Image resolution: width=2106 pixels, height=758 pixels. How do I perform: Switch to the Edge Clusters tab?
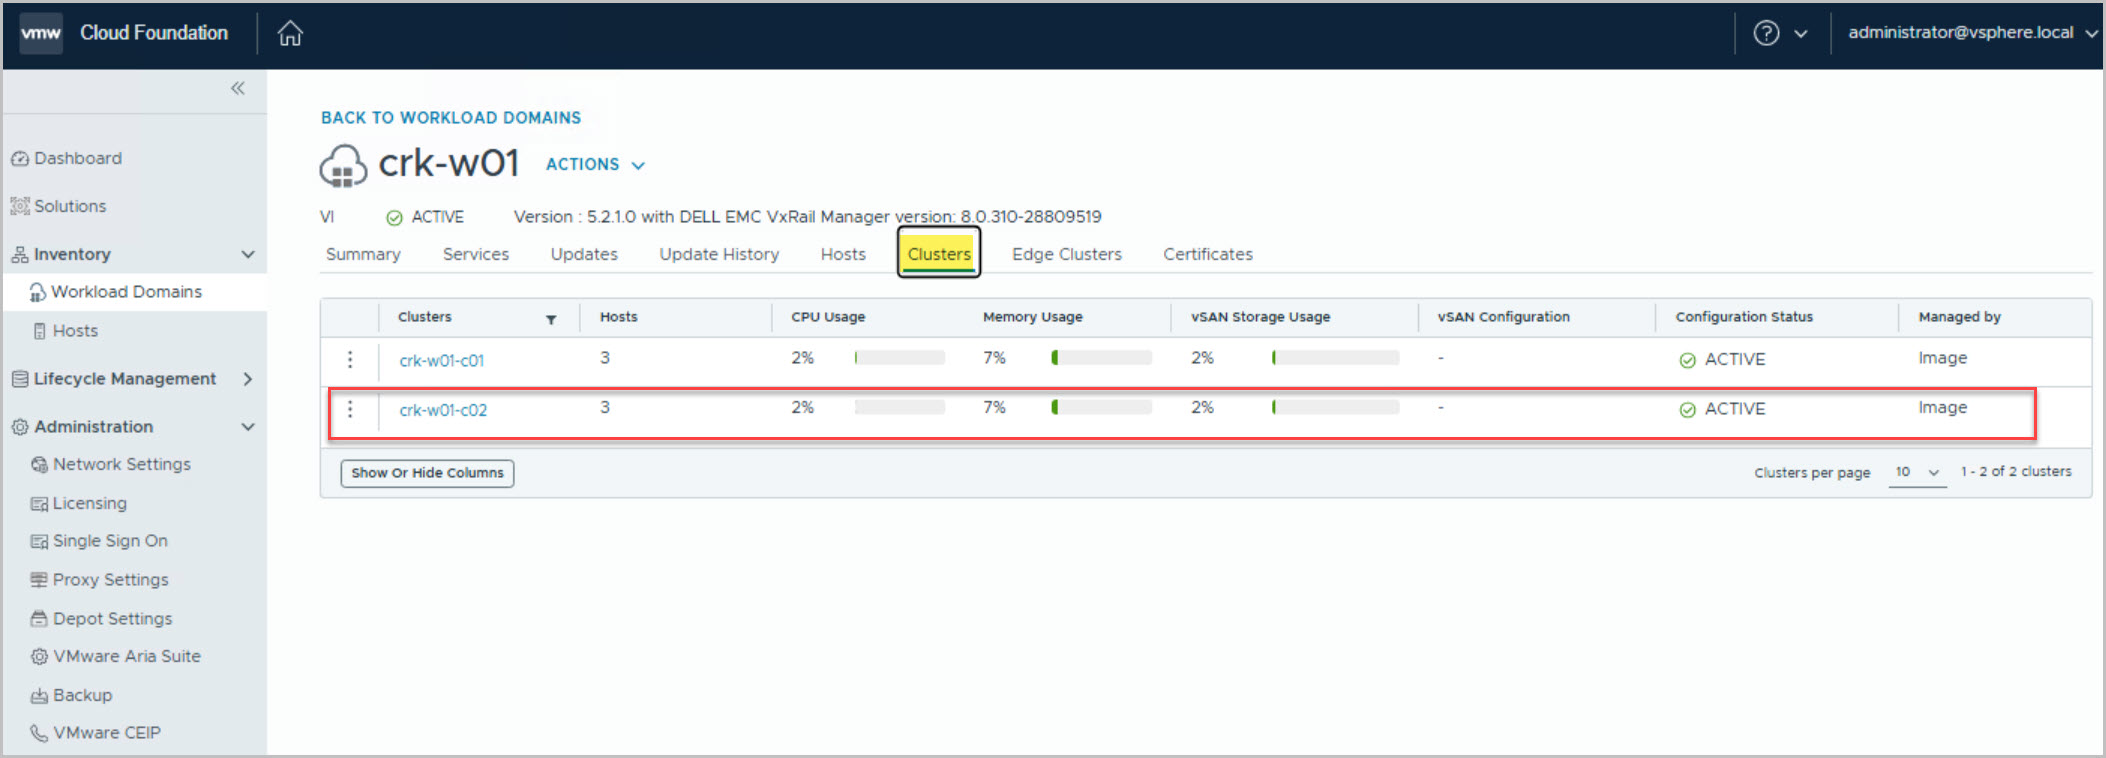[1066, 254]
